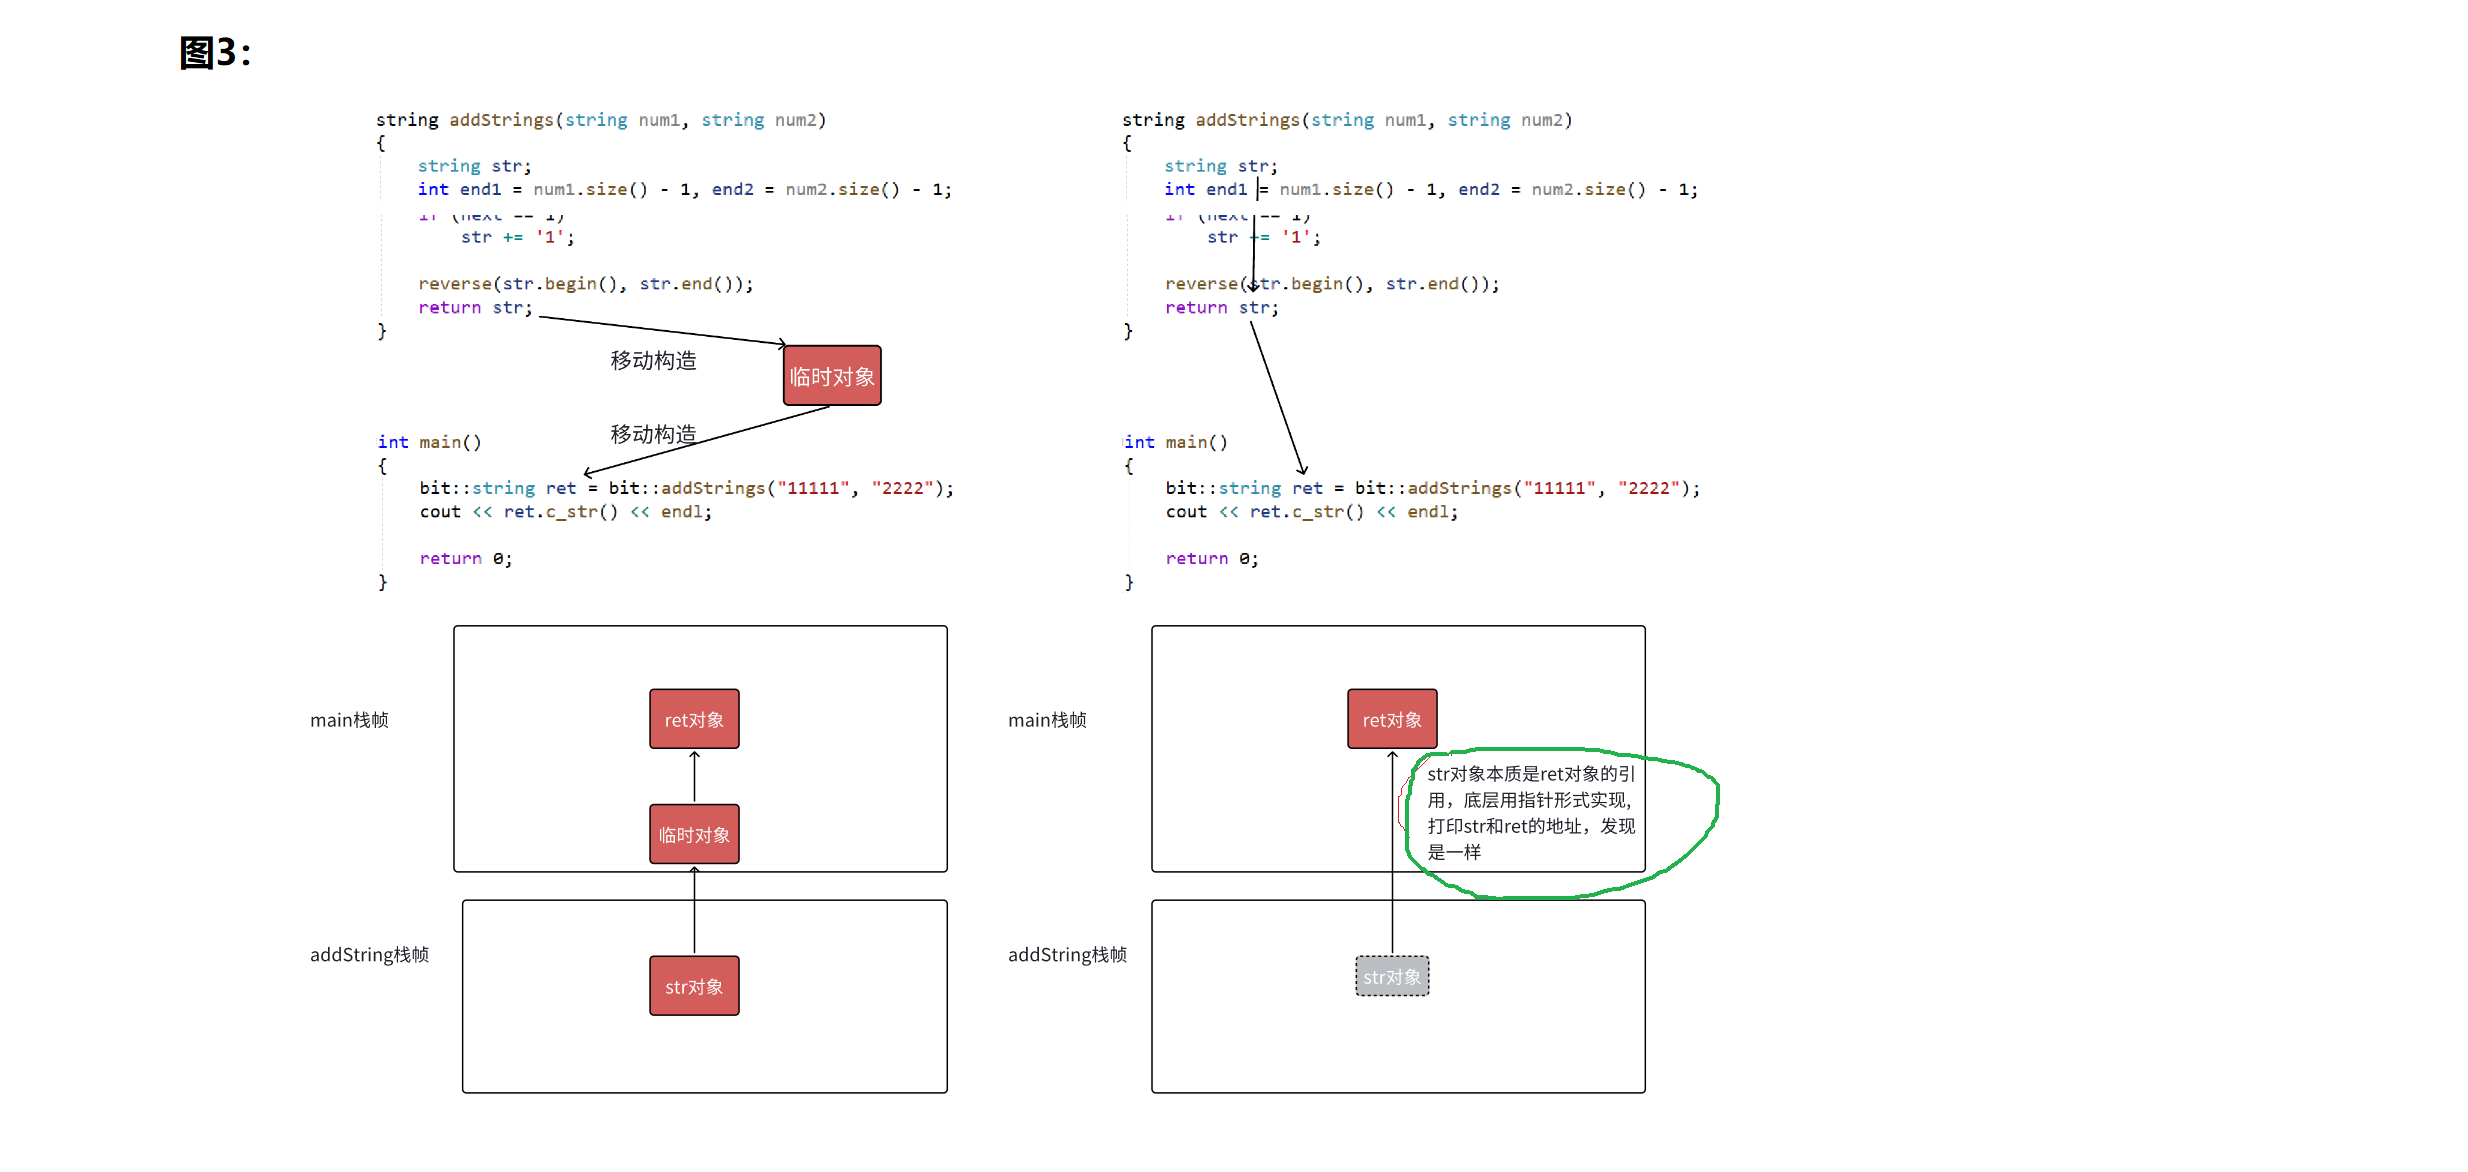Click the 移动构造 label next to int main()
Image resolution: width=2468 pixels, height=1172 pixels.
[x=653, y=434]
